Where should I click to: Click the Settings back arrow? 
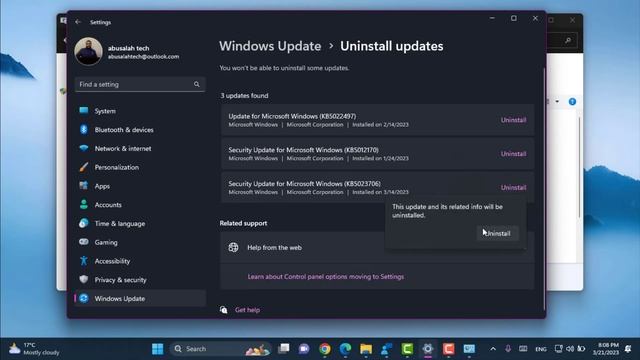pos(78,22)
